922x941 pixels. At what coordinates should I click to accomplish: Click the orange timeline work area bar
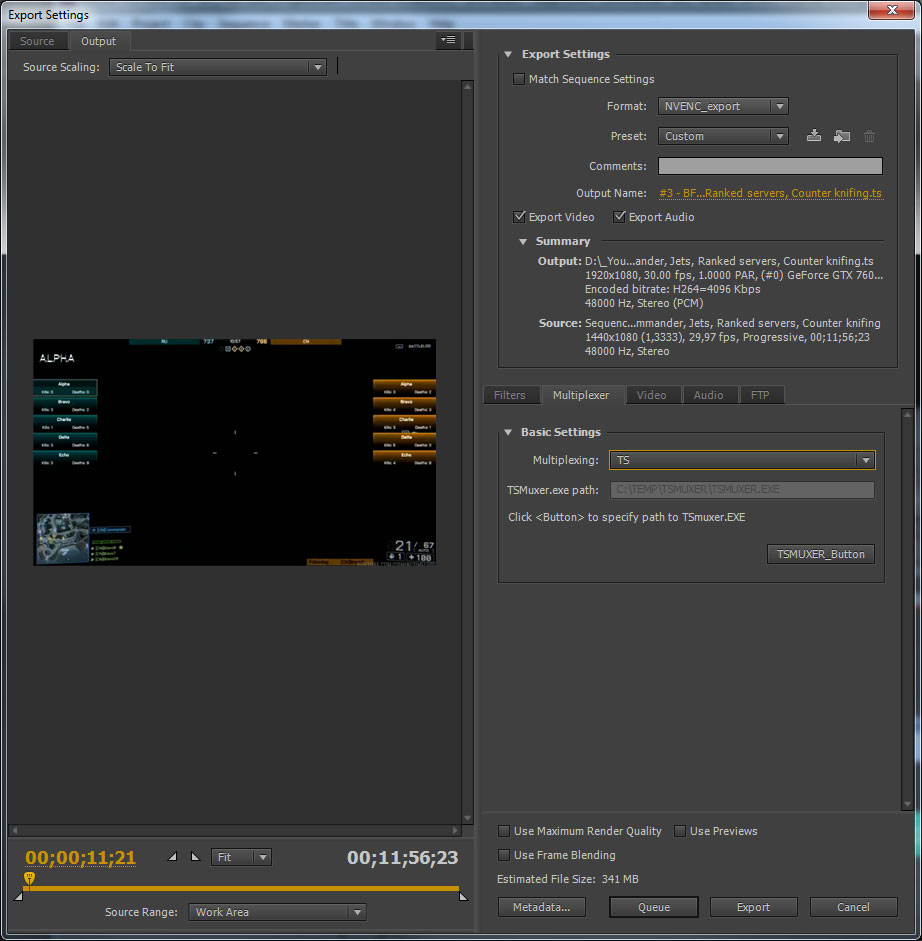click(243, 888)
